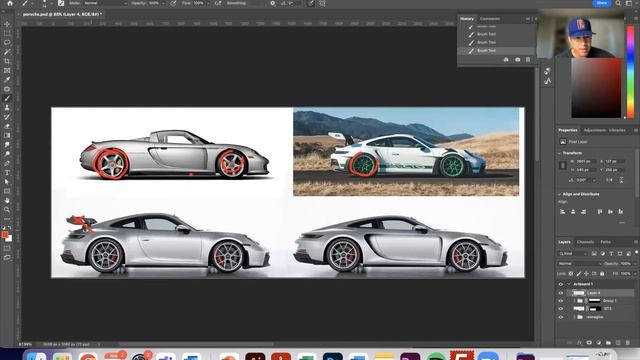Open the layer filter Kind dropdown

tap(573, 253)
